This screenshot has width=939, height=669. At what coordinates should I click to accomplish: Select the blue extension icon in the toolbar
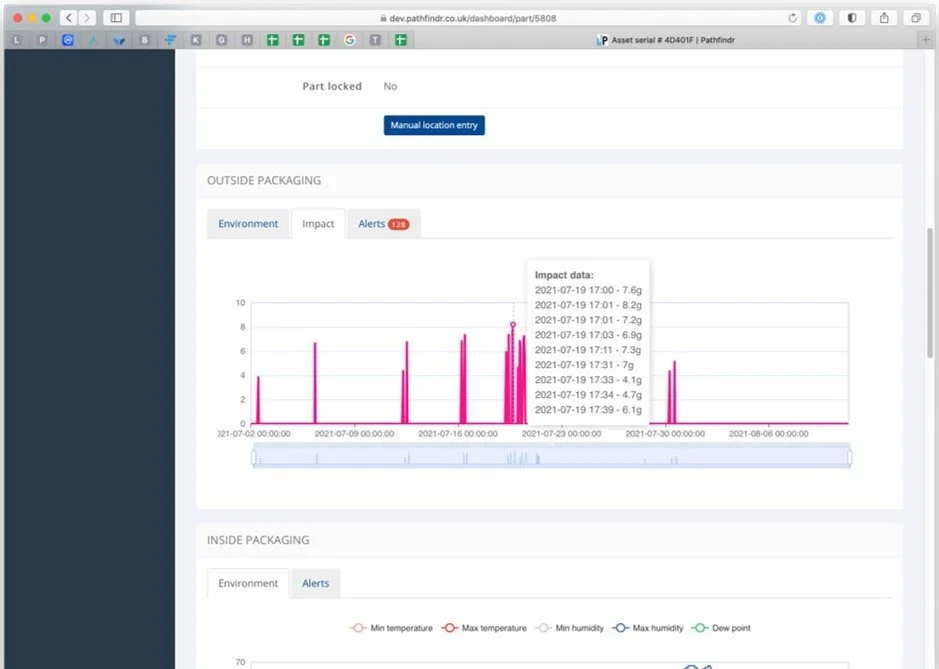tap(819, 17)
